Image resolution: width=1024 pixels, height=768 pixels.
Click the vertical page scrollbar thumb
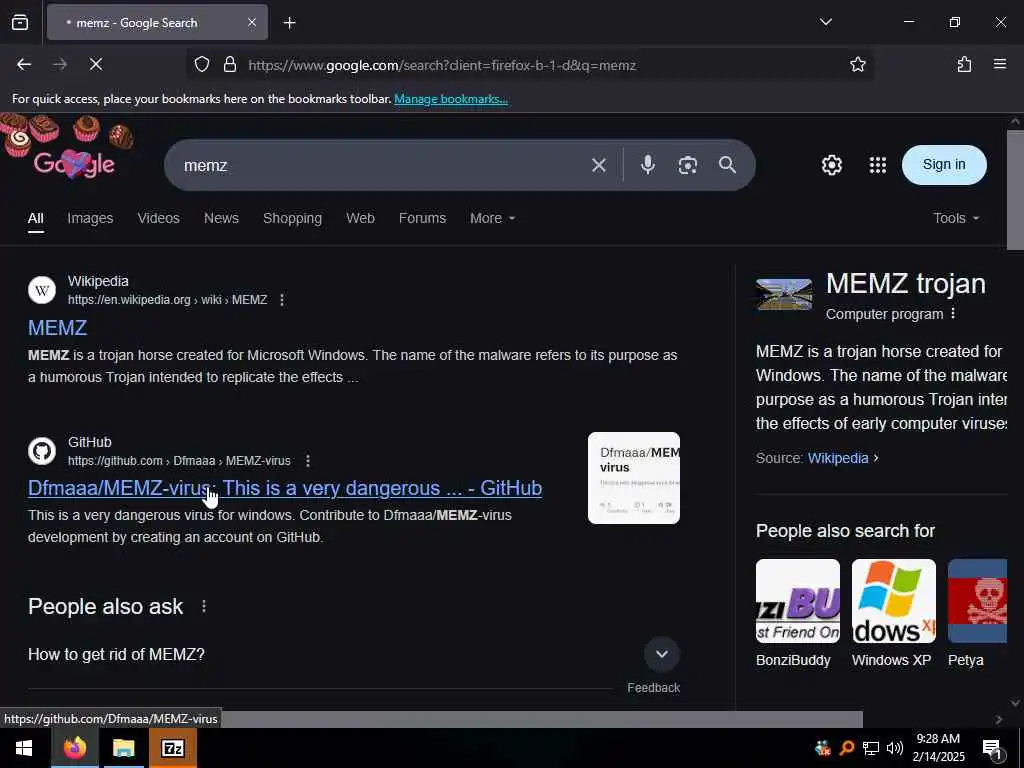1016,190
